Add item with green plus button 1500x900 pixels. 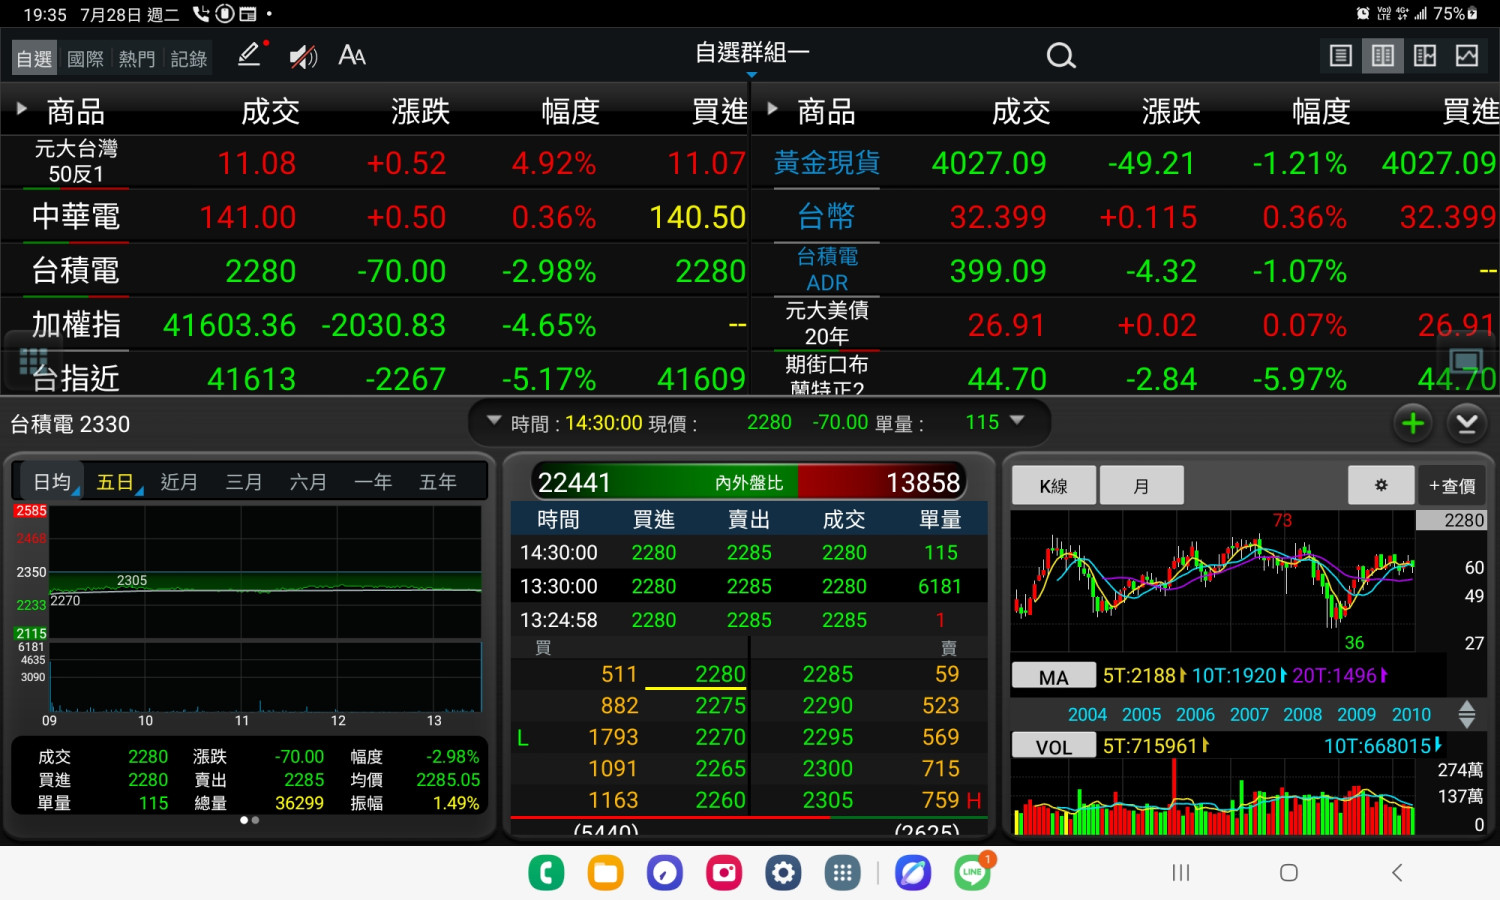tap(1413, 424)
